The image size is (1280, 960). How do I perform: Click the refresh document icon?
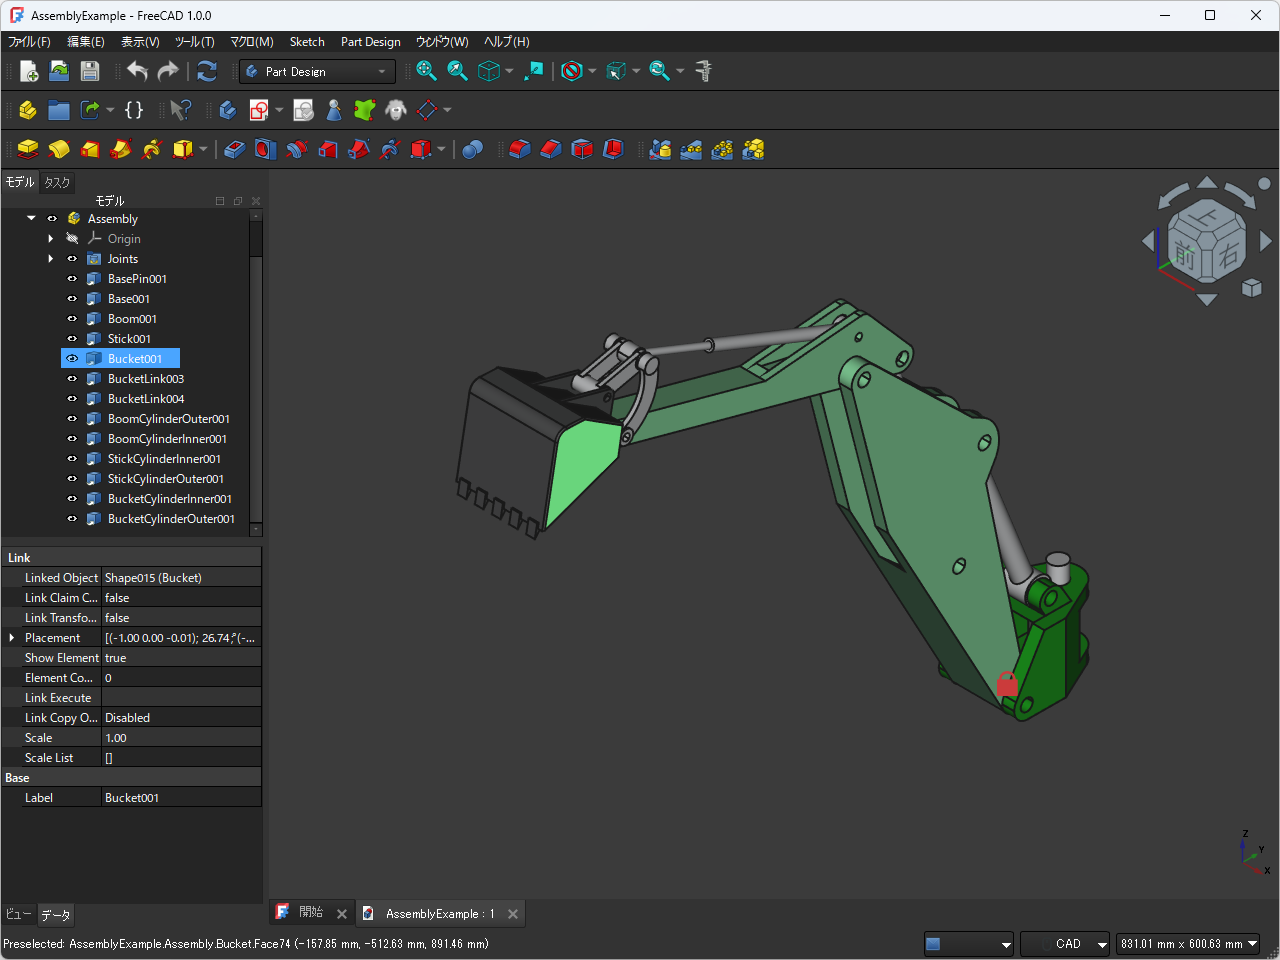(207, 71)
